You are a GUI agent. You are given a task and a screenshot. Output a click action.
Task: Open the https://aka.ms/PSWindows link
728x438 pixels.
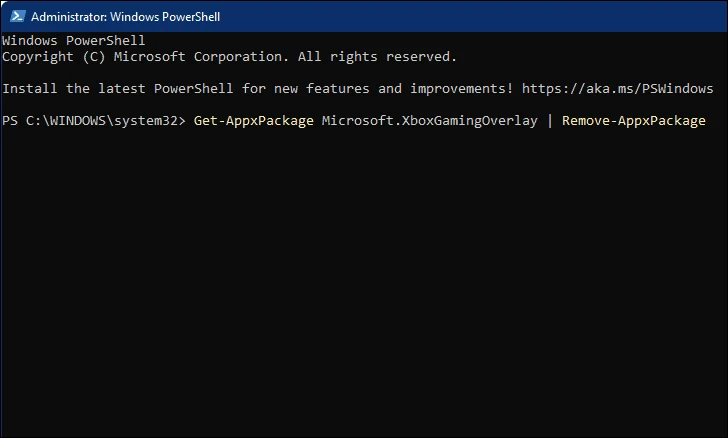pos(617,89)
